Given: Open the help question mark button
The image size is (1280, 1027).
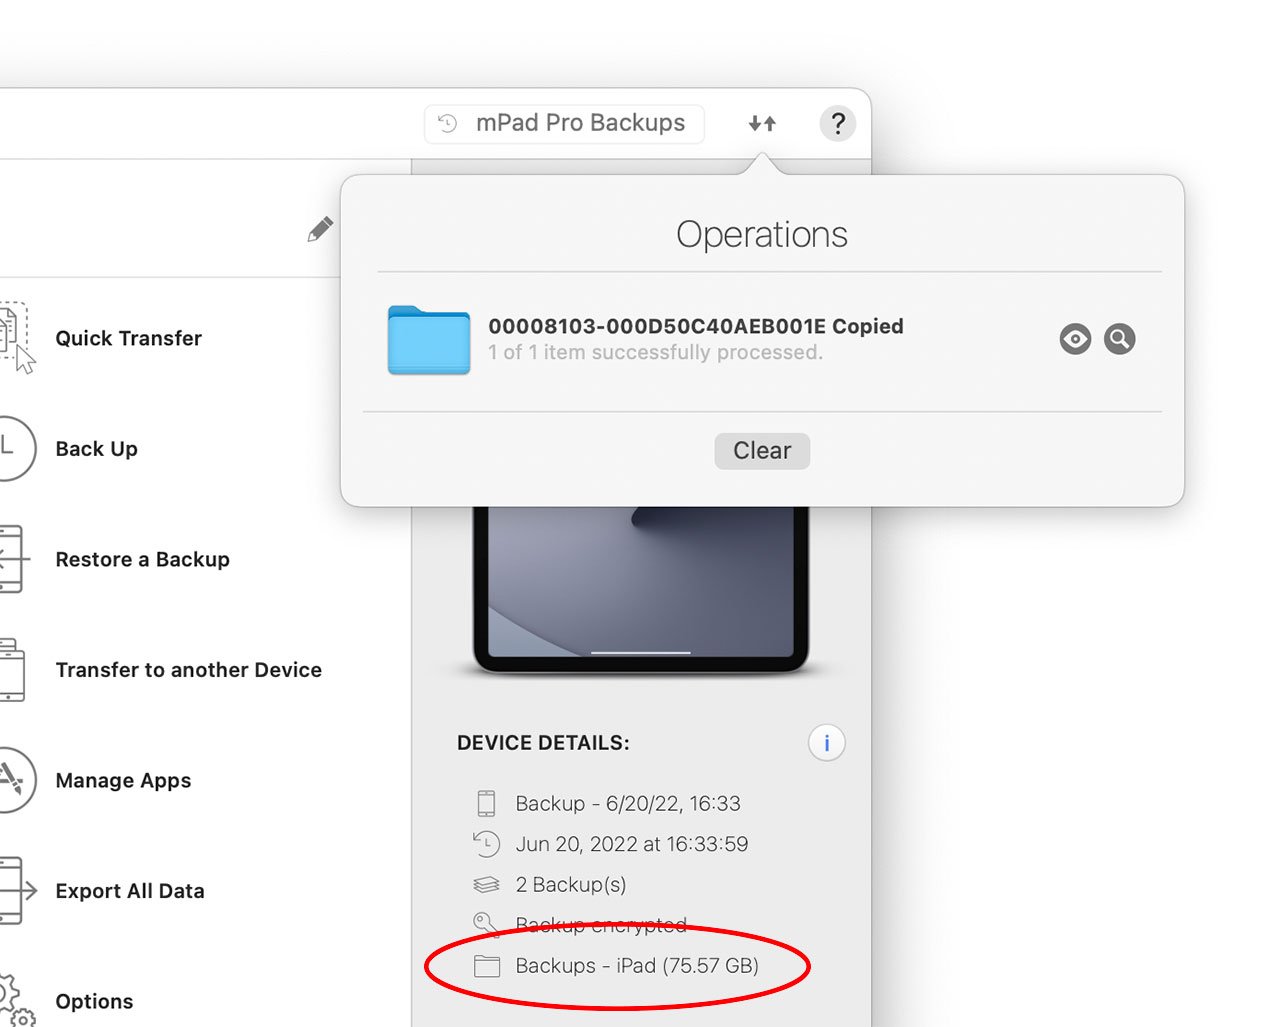Looking at the screenshot, I should coord(838,124).
